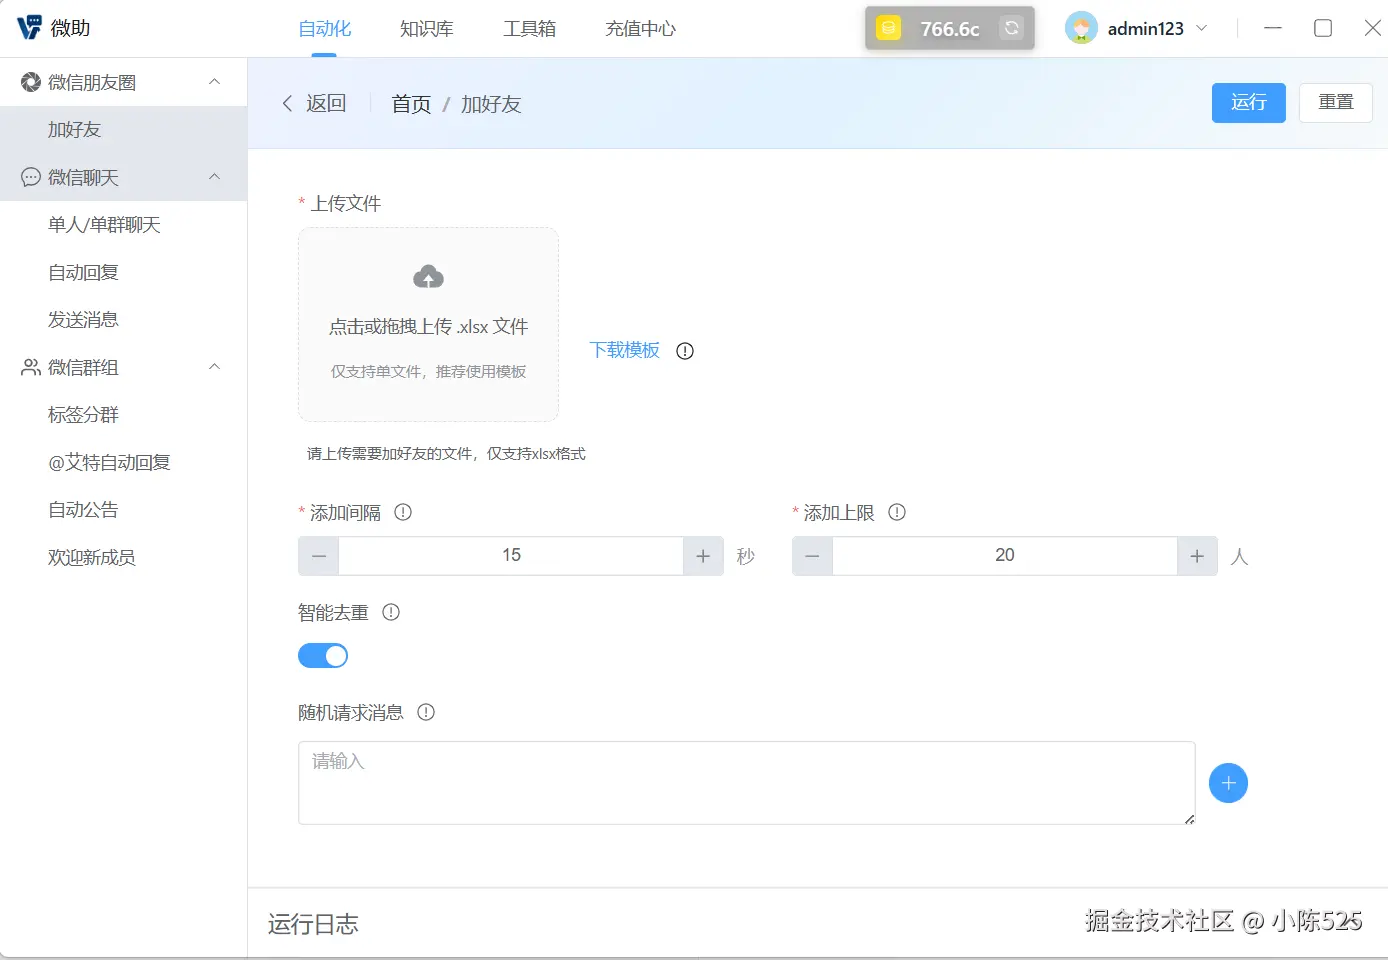Click the 下载模板 link
Viewport: 1388px width, 960px height.
[625, 350]
